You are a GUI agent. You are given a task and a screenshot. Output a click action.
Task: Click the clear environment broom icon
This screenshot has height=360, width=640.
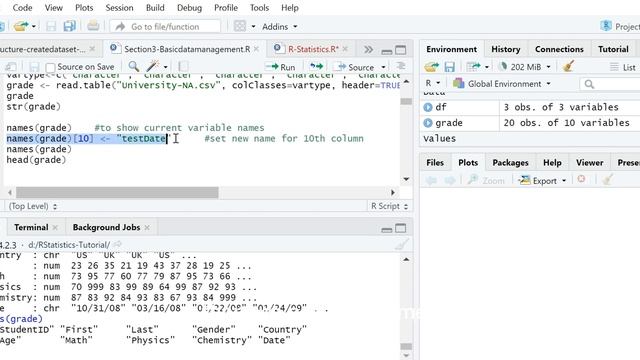568,67
